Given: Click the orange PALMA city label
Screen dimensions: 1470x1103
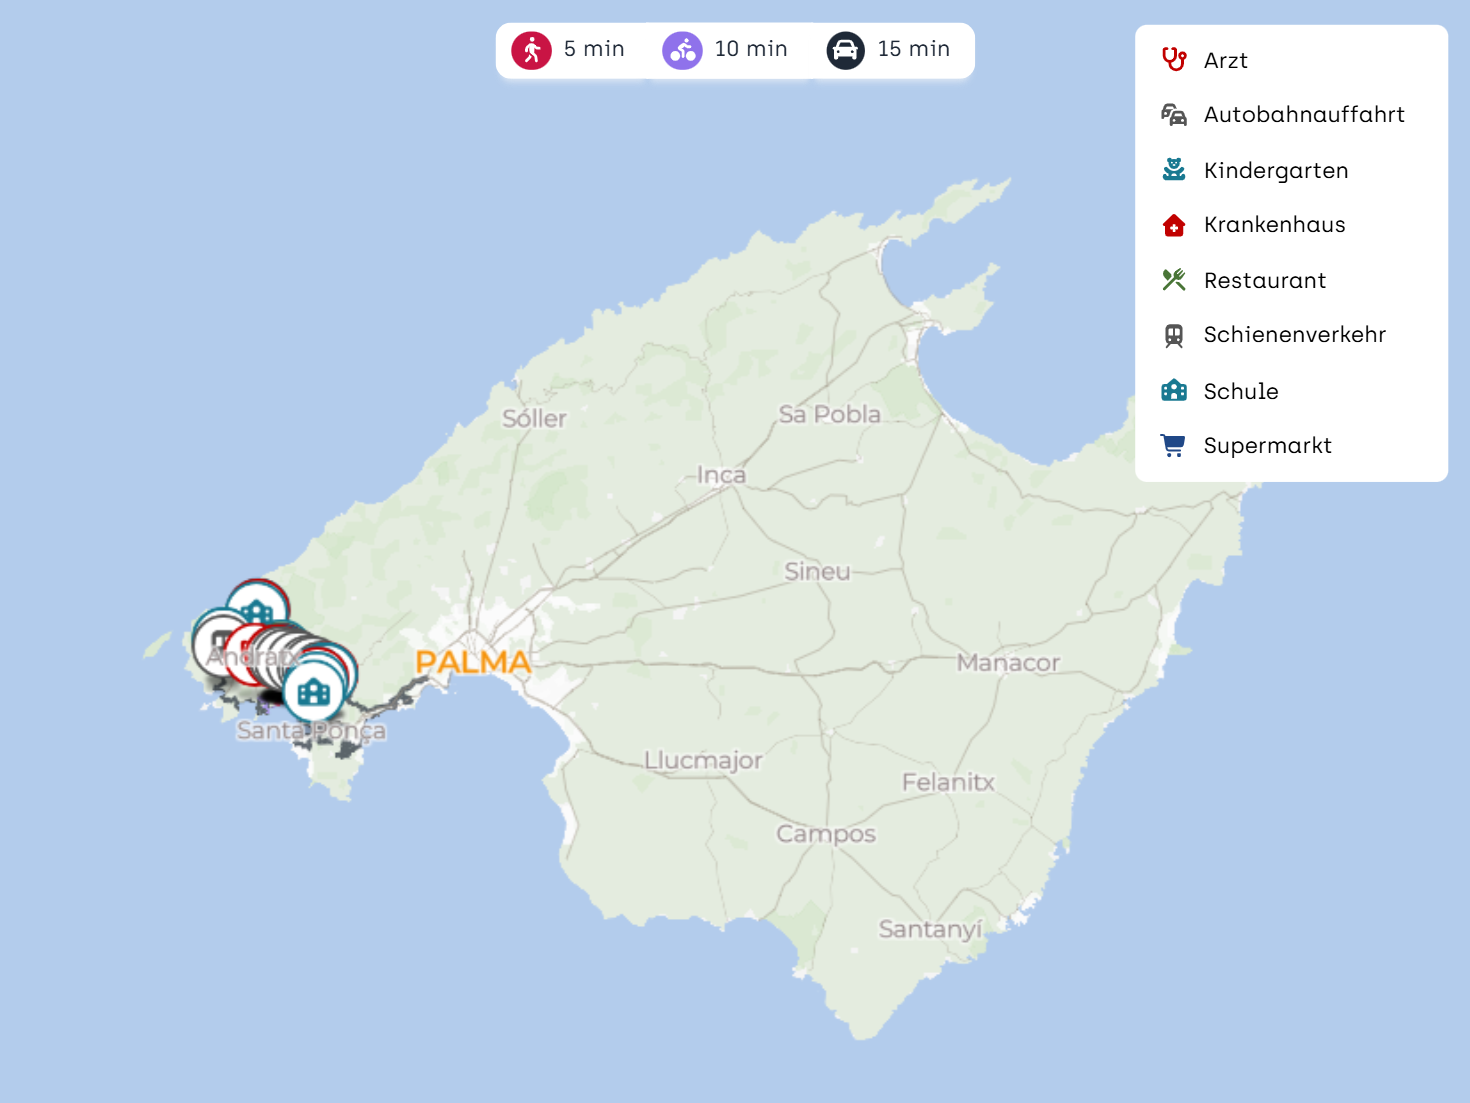Looking at the screenshot, I should tap(473, 662).
